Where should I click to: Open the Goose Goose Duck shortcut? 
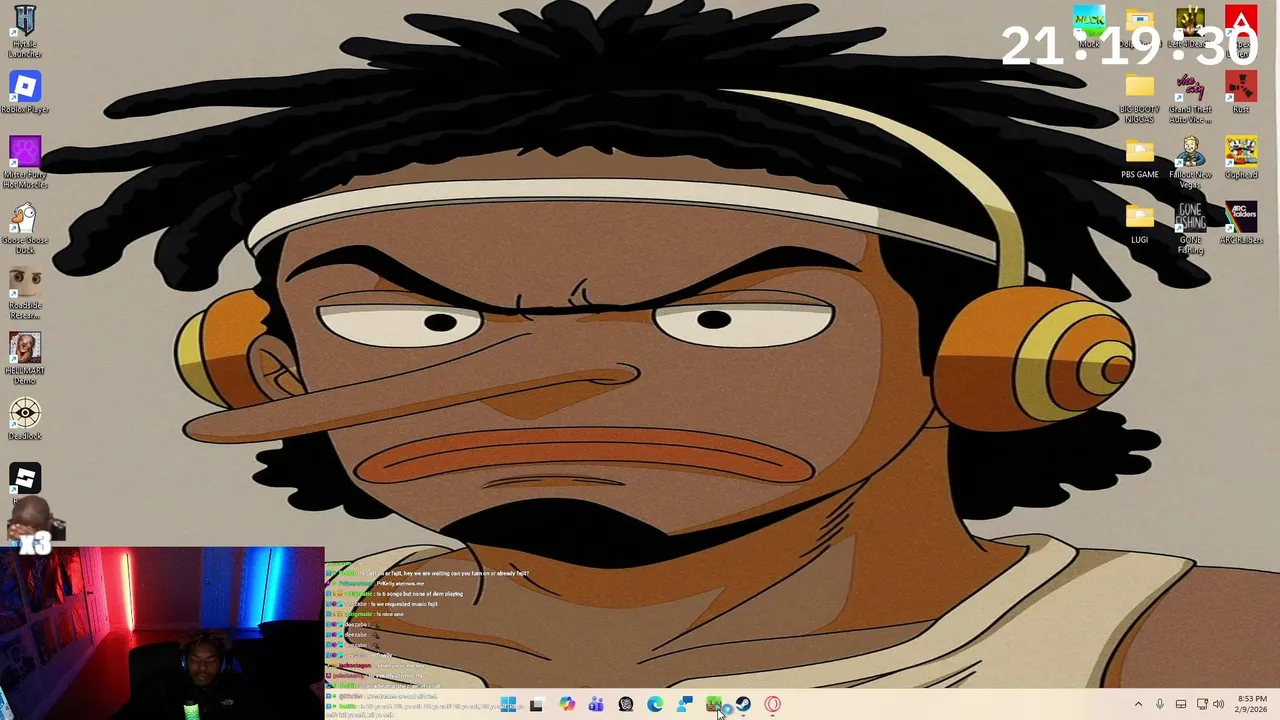[25, 228]
